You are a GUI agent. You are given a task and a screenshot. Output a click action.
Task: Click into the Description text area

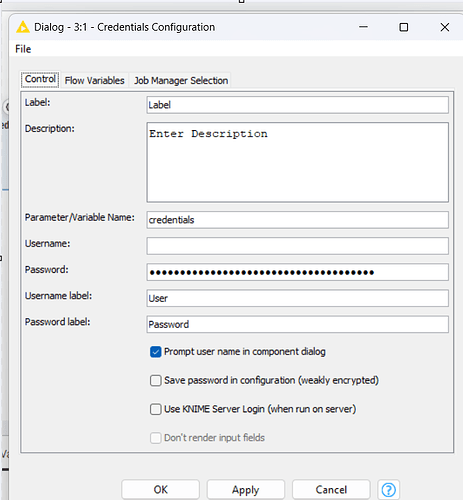pos(298,162)
